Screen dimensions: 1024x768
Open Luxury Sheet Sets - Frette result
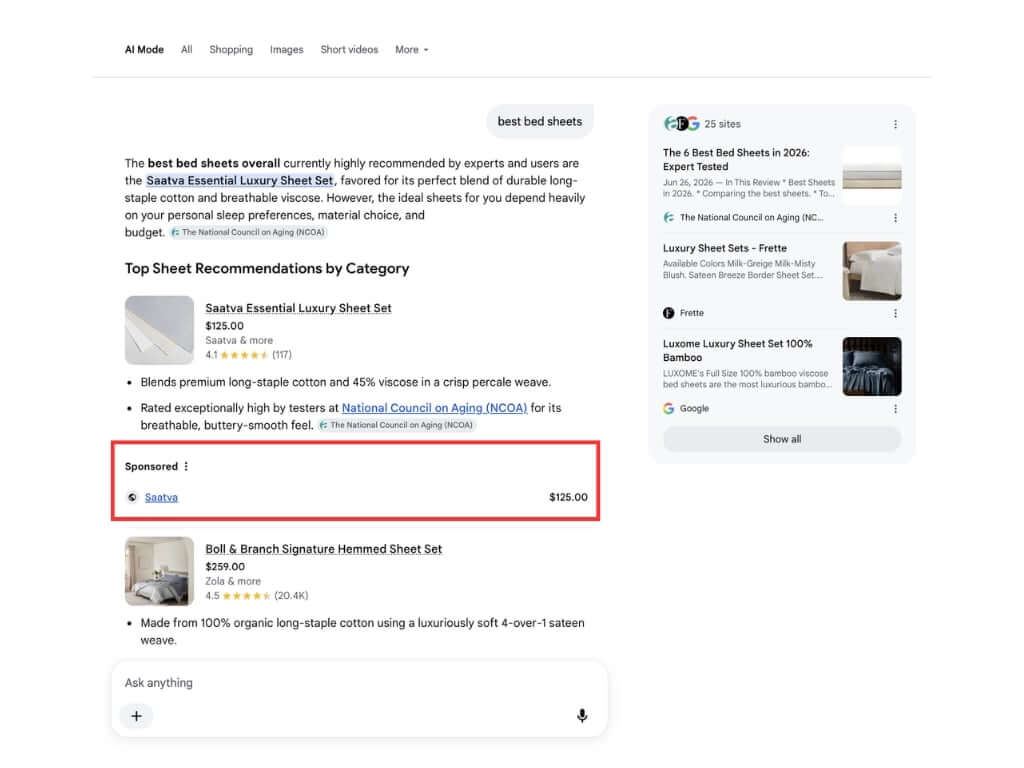click(725, 248)
